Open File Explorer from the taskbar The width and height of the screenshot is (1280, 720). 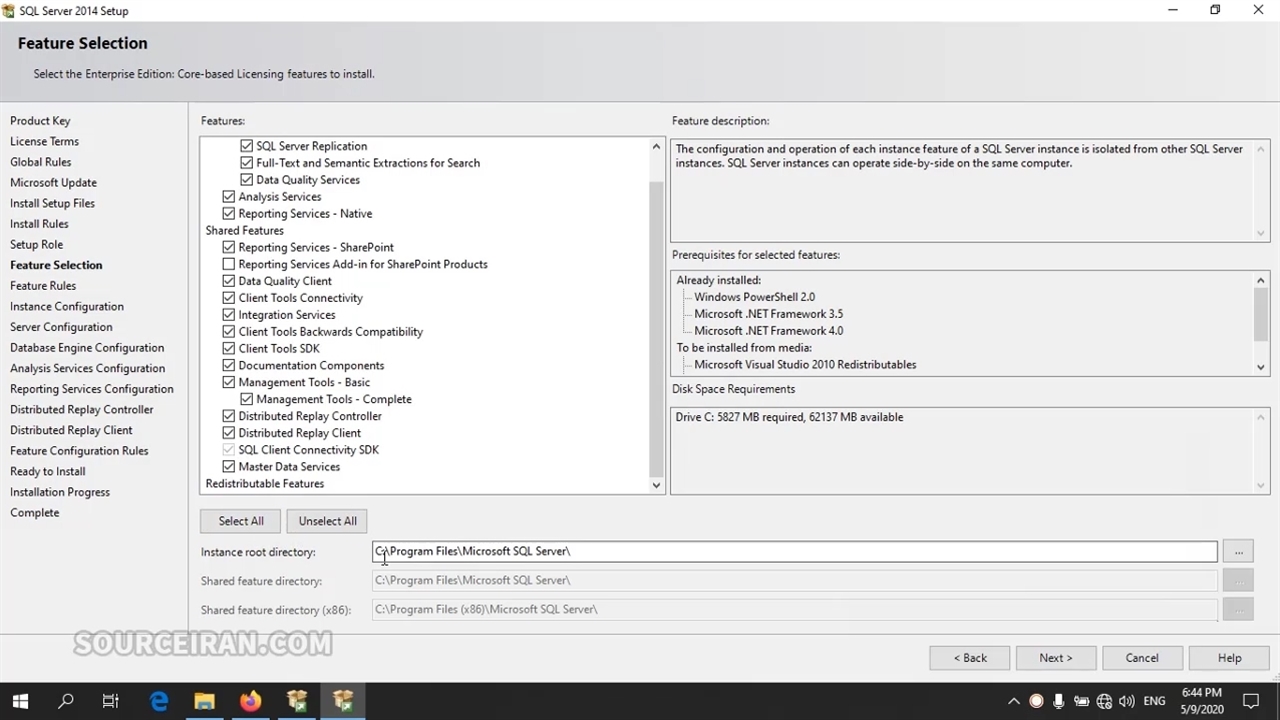tap(204, 701)
